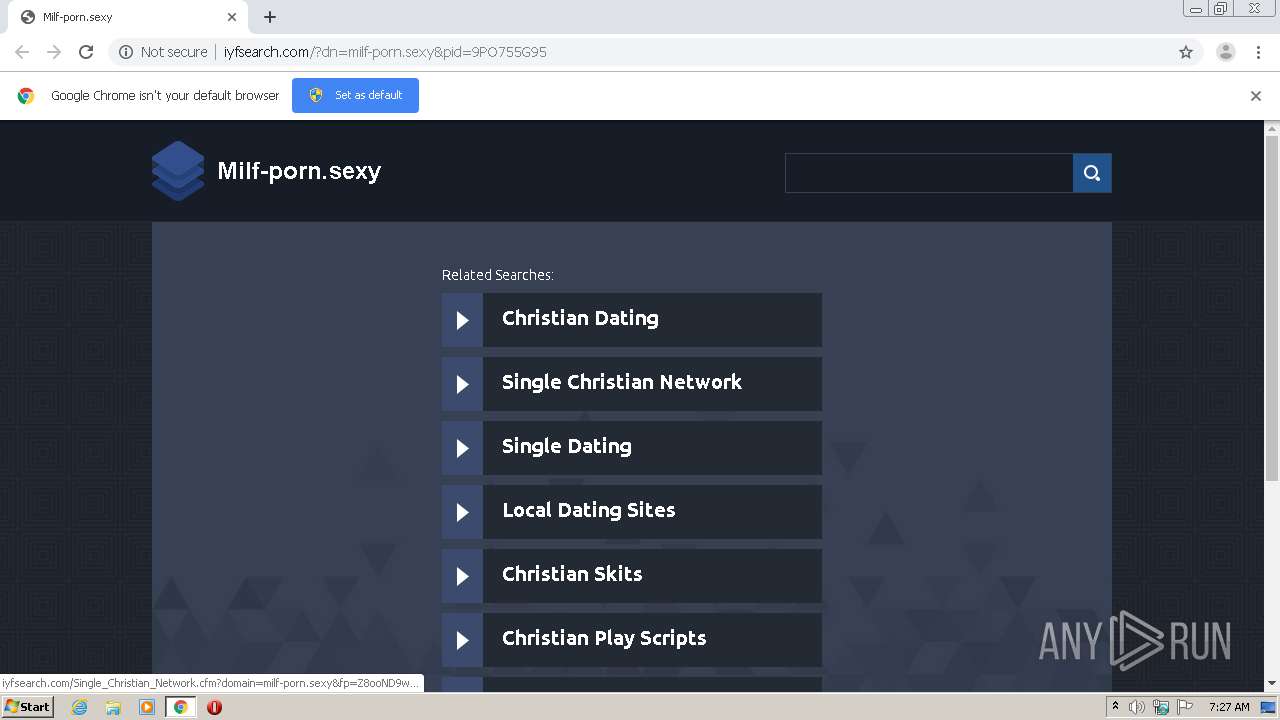Go forward using the browser forward arrow

point(54,52)
